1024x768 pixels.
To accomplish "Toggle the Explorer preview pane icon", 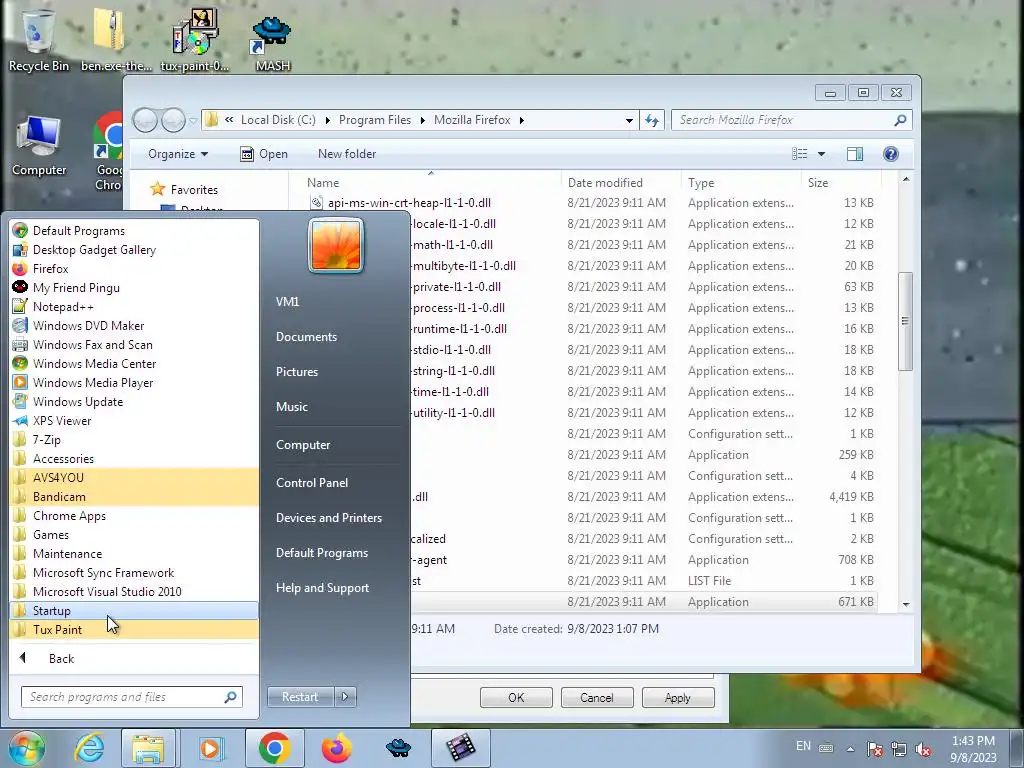I will [x=855, y=153].
